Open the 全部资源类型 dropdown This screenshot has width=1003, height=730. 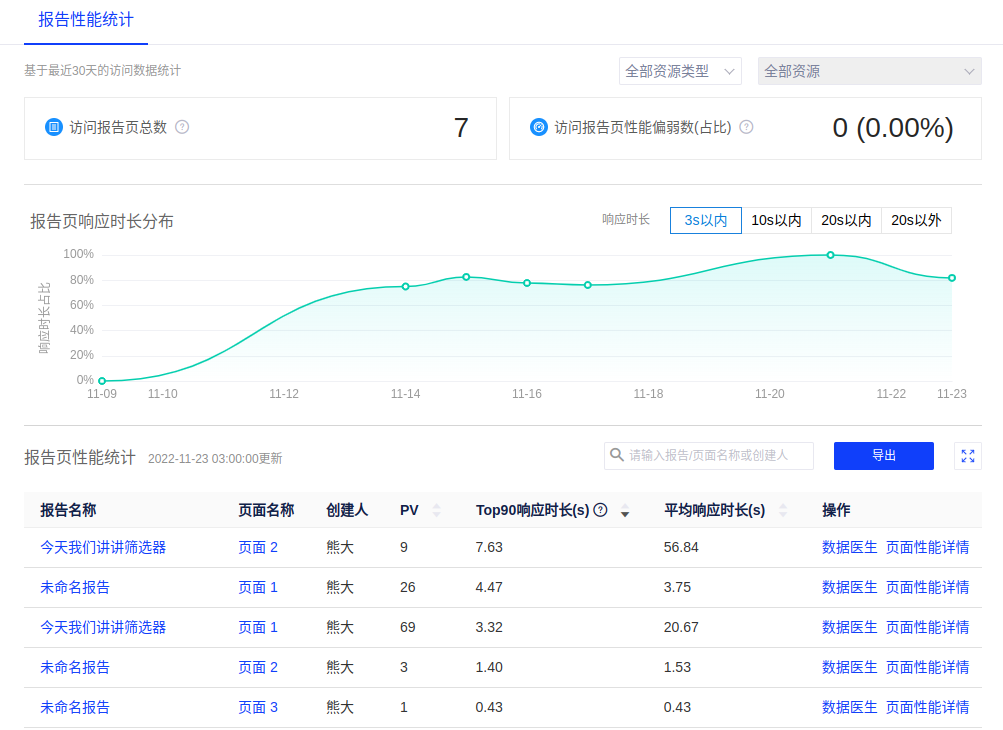pyautogui.click(x=680, y=71)
